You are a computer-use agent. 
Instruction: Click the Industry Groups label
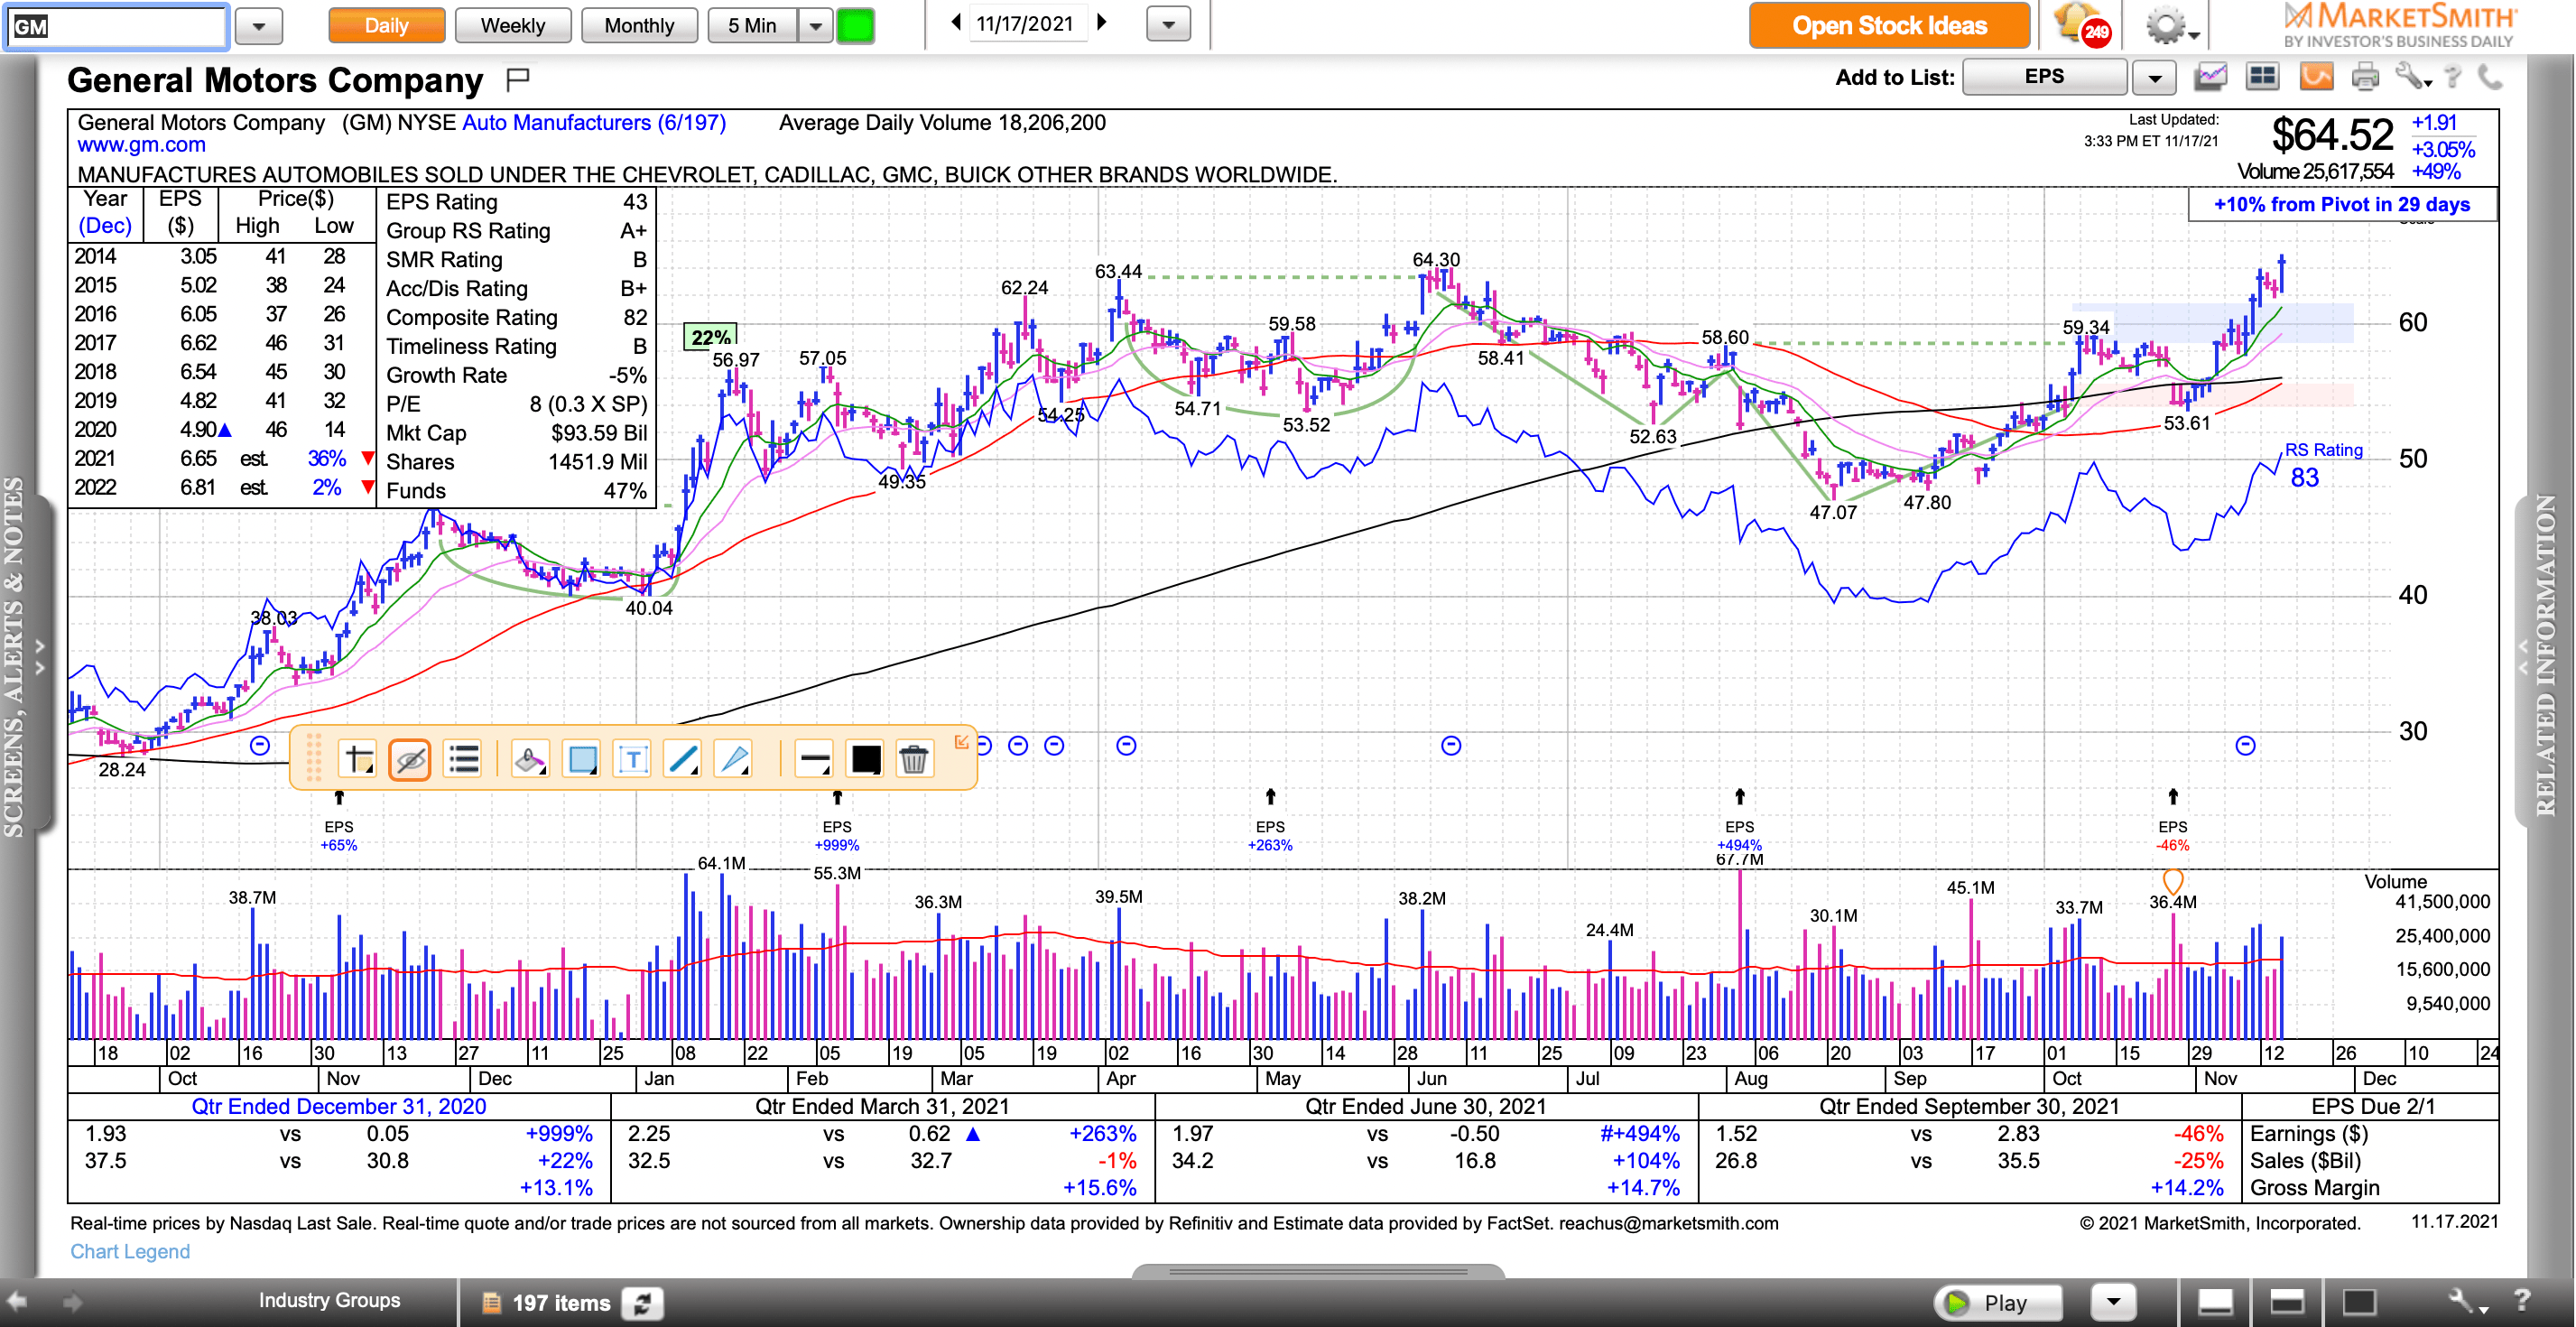(x=329, y=1300)
